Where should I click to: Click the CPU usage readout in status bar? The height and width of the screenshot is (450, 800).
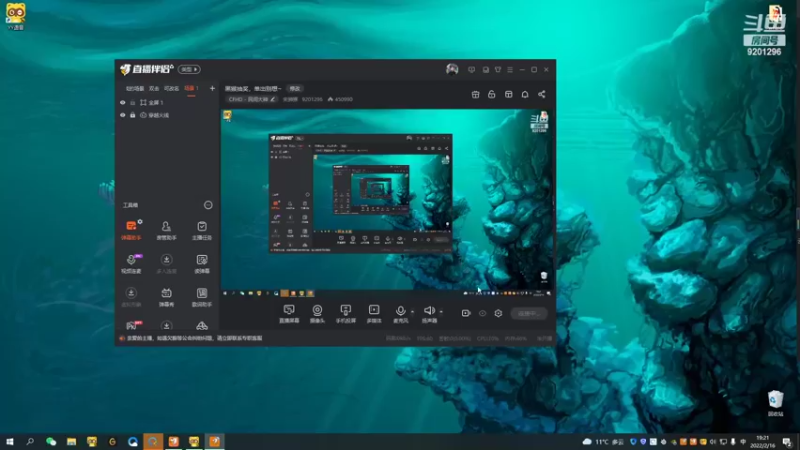pos(488,339)
